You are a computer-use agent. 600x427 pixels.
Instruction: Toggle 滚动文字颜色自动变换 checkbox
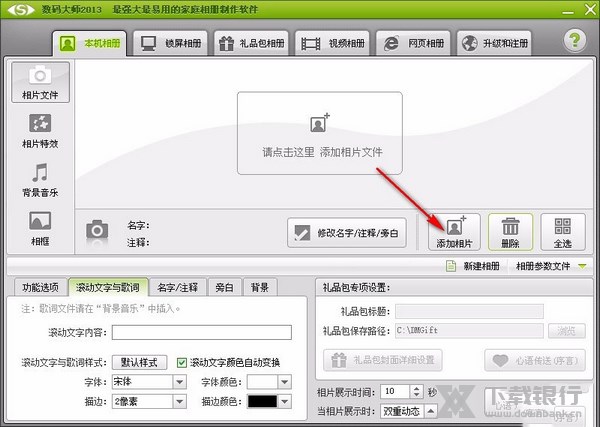point(182,362)
